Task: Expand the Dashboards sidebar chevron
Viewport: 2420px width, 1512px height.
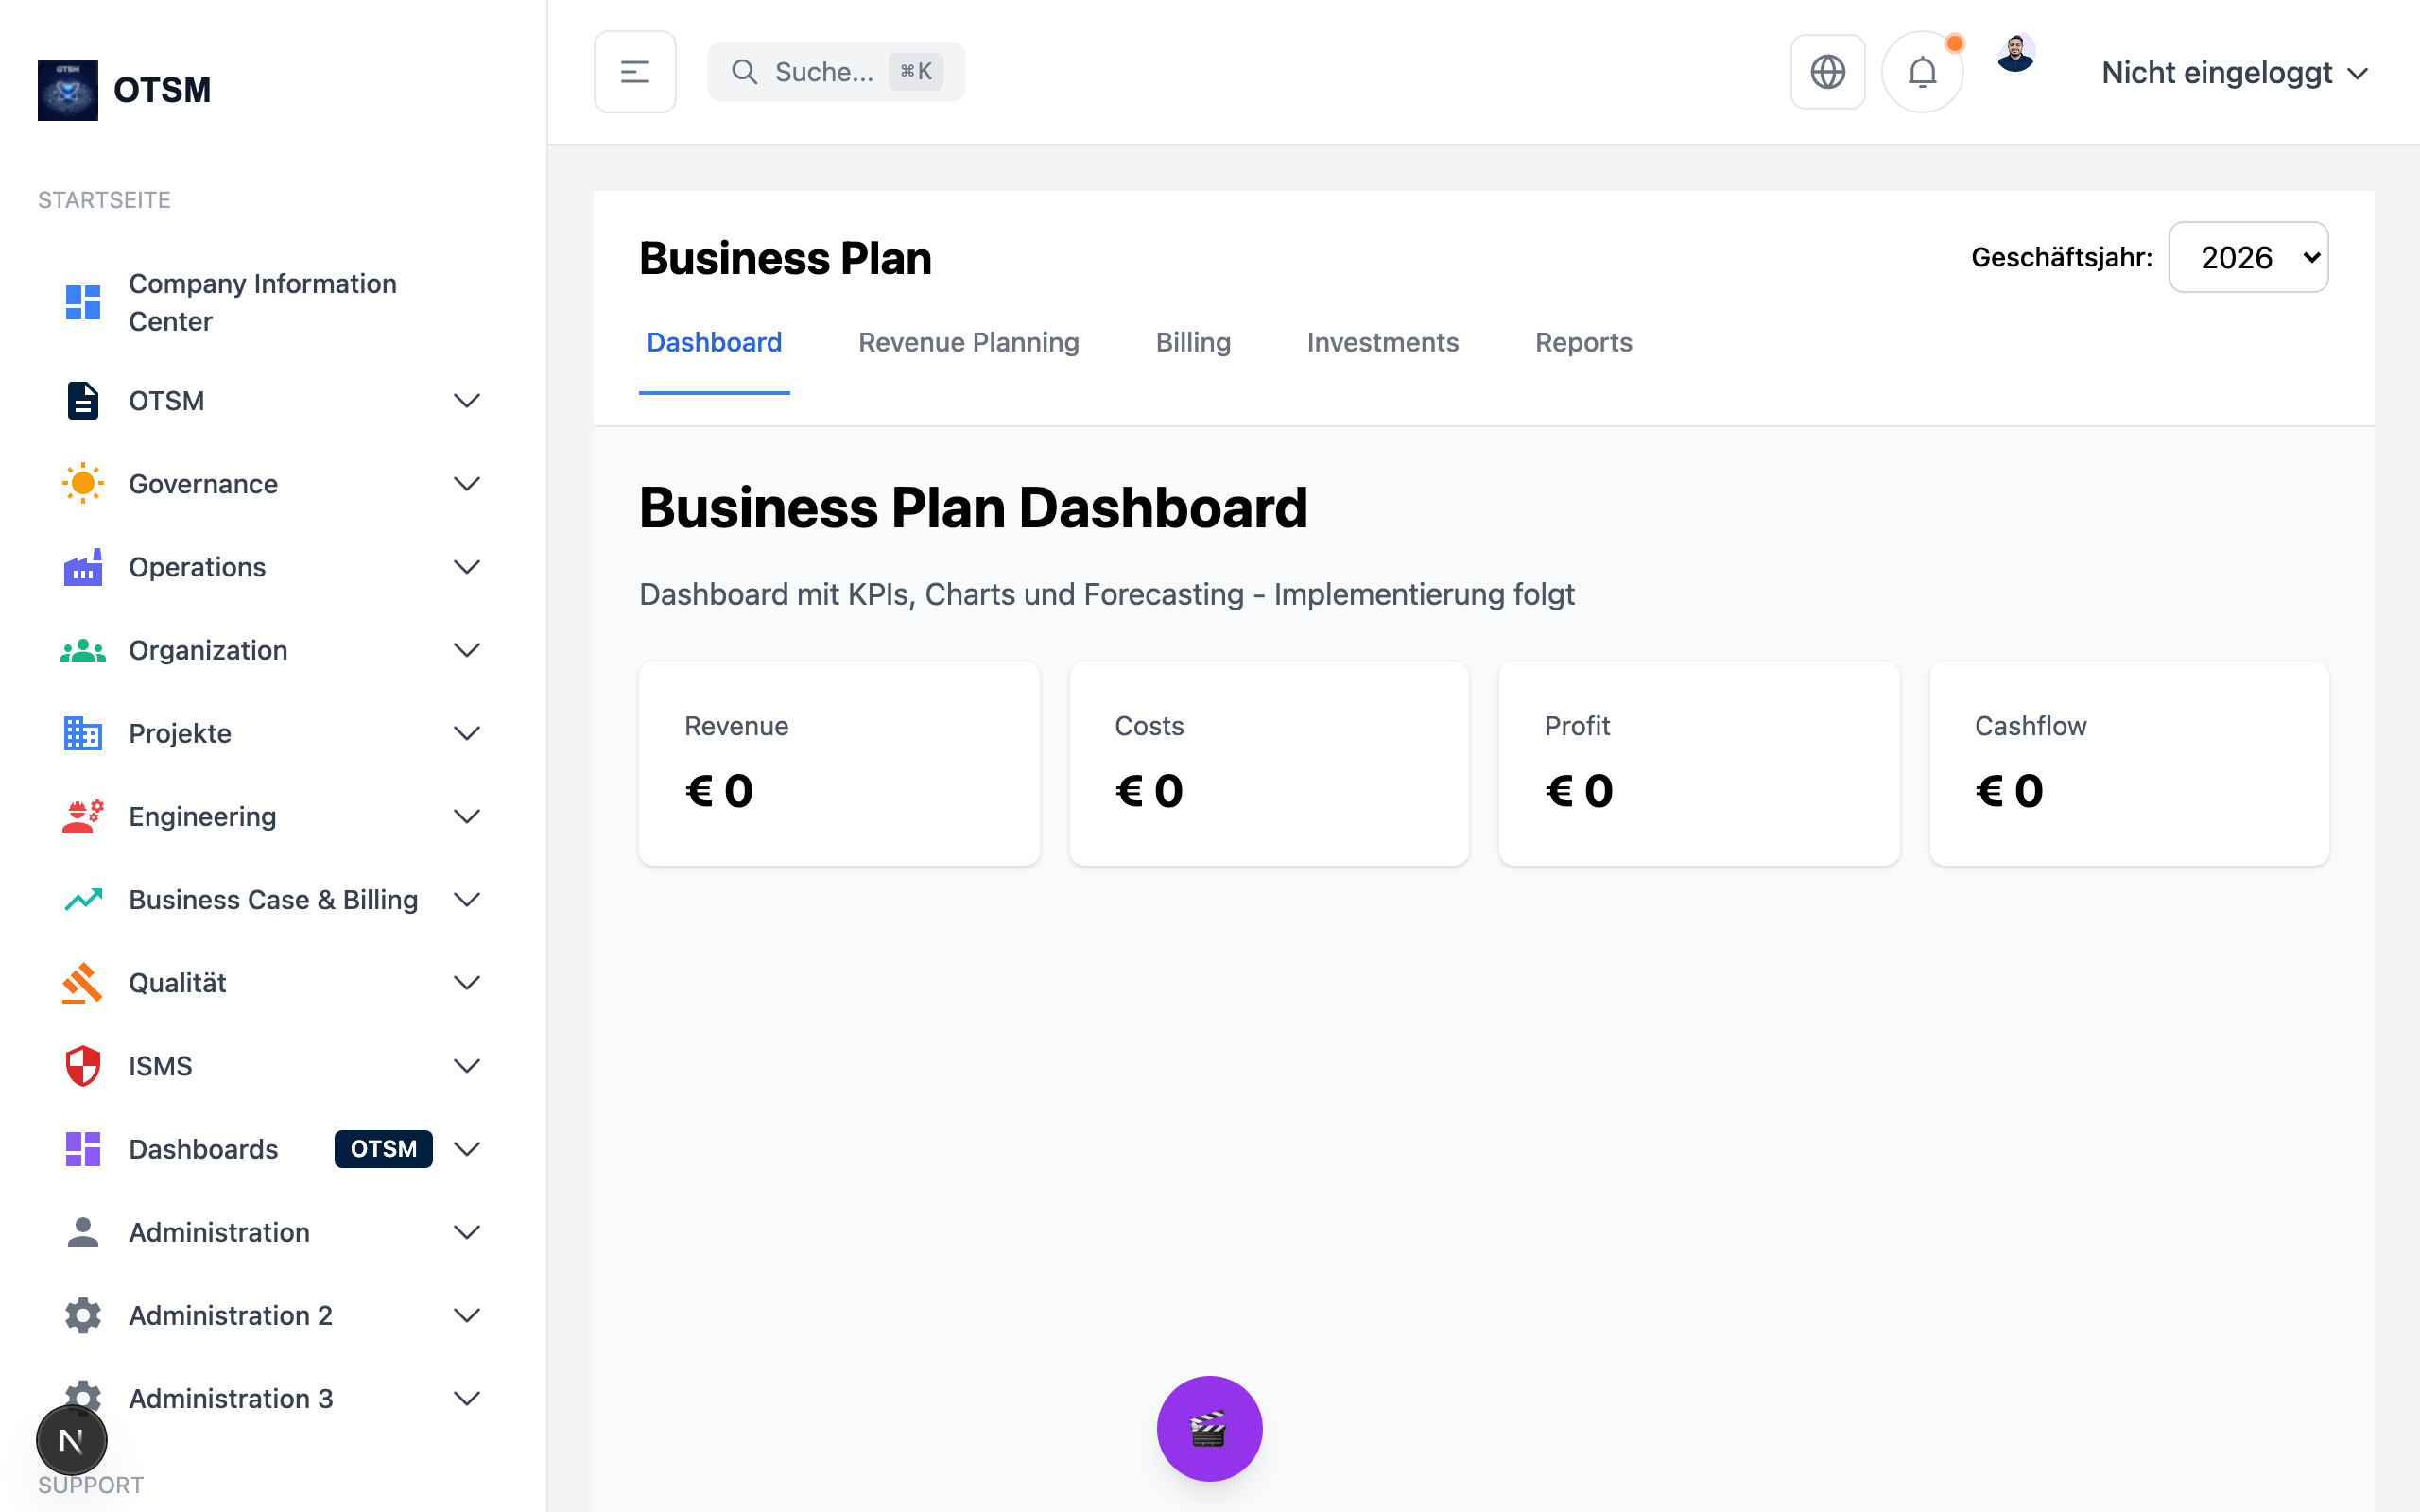Action: pos(467,1149)
